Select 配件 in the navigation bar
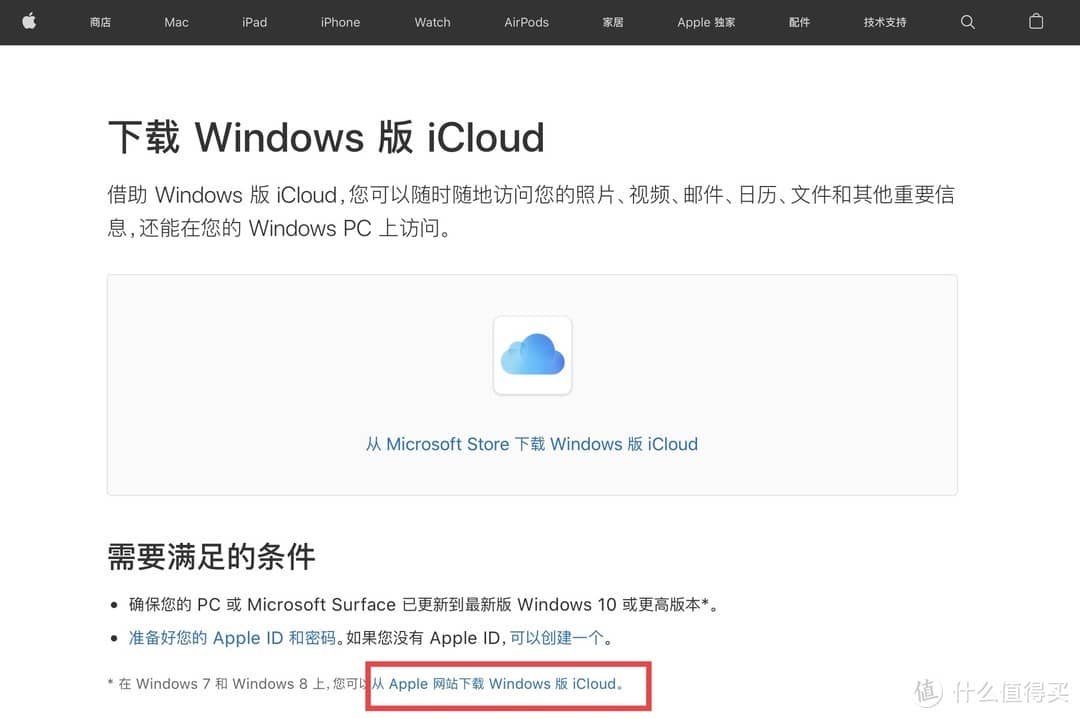This screenshot has height=718, width=1080. (x=799, y=22)
